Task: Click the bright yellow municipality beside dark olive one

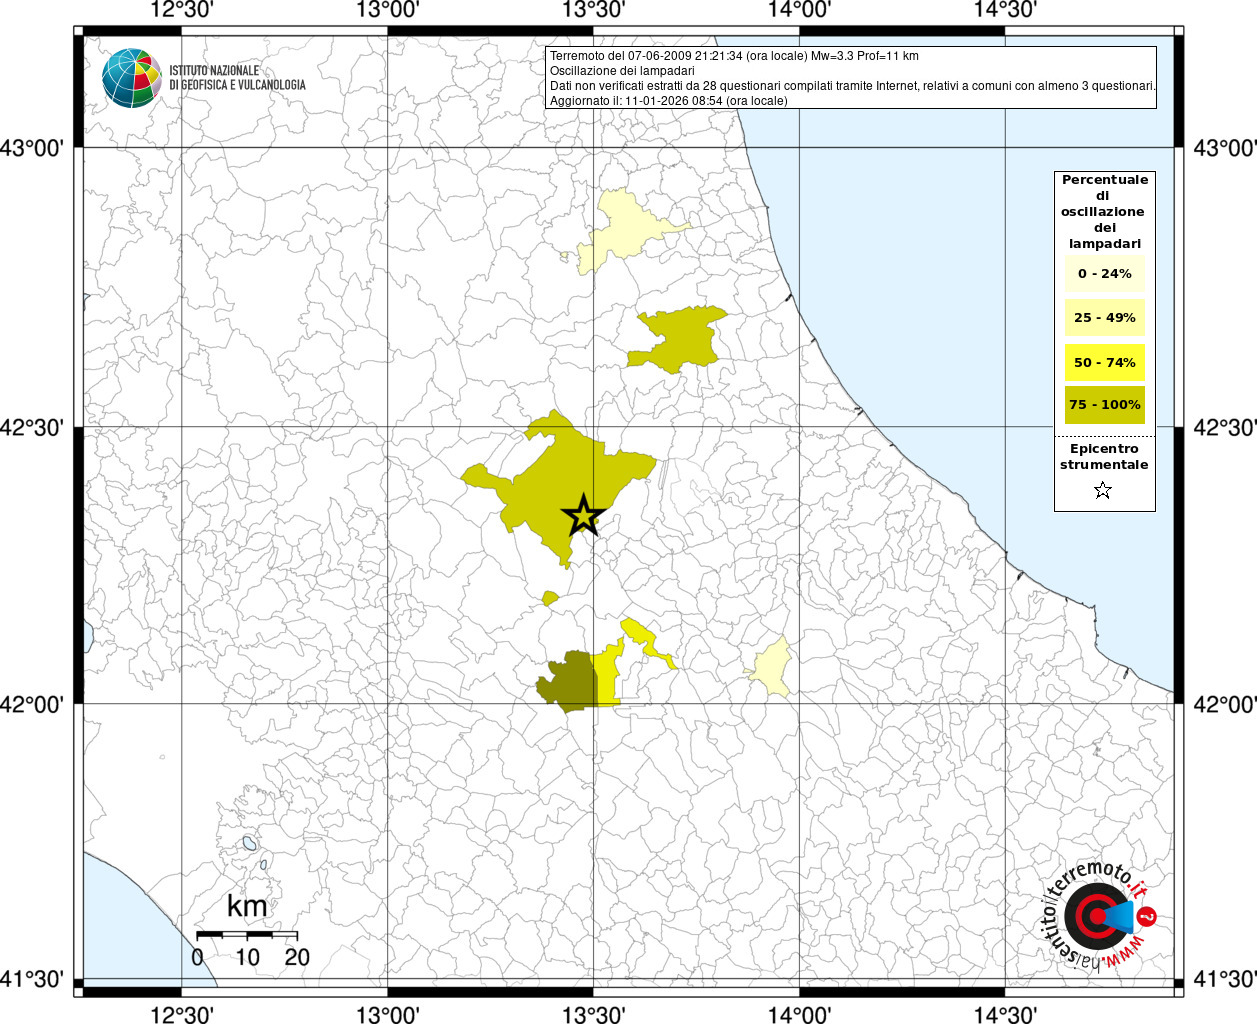Action: pos(608,678)
